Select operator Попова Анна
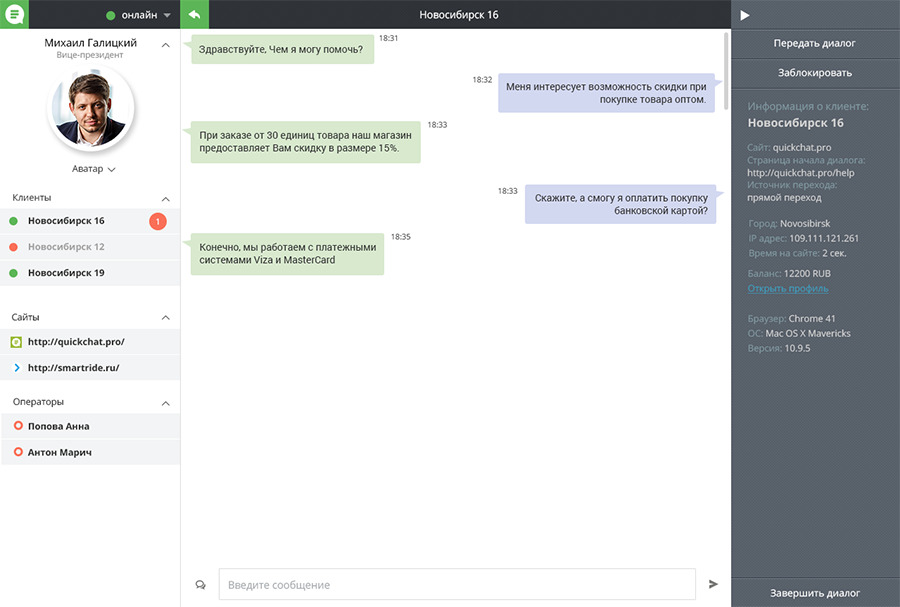Viewport: 900px width, 607px height. (x=90, y=426)
